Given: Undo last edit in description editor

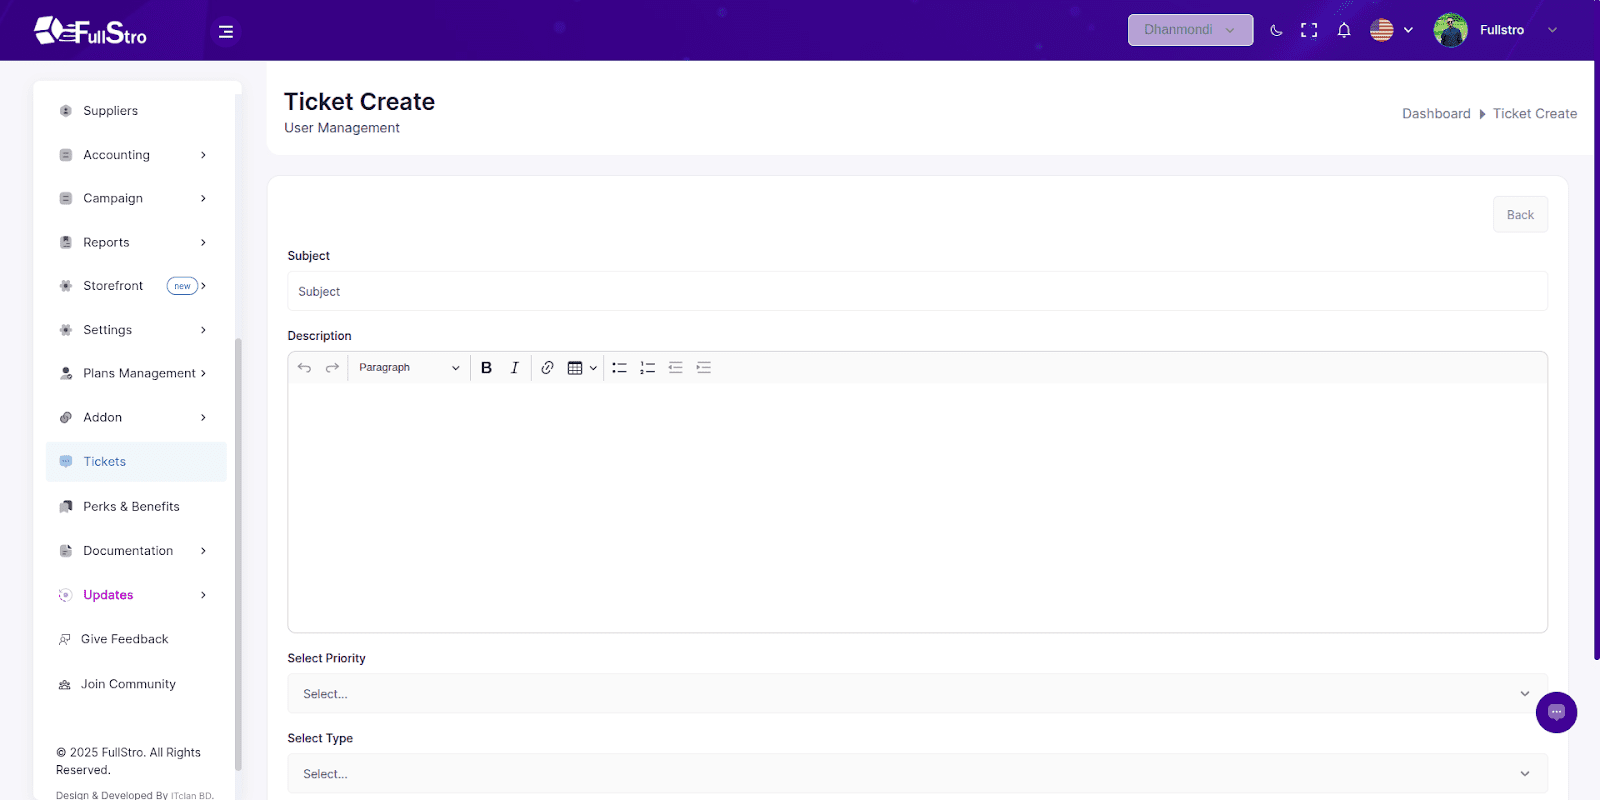Looking at the screenshot, I should click(304, 368).
